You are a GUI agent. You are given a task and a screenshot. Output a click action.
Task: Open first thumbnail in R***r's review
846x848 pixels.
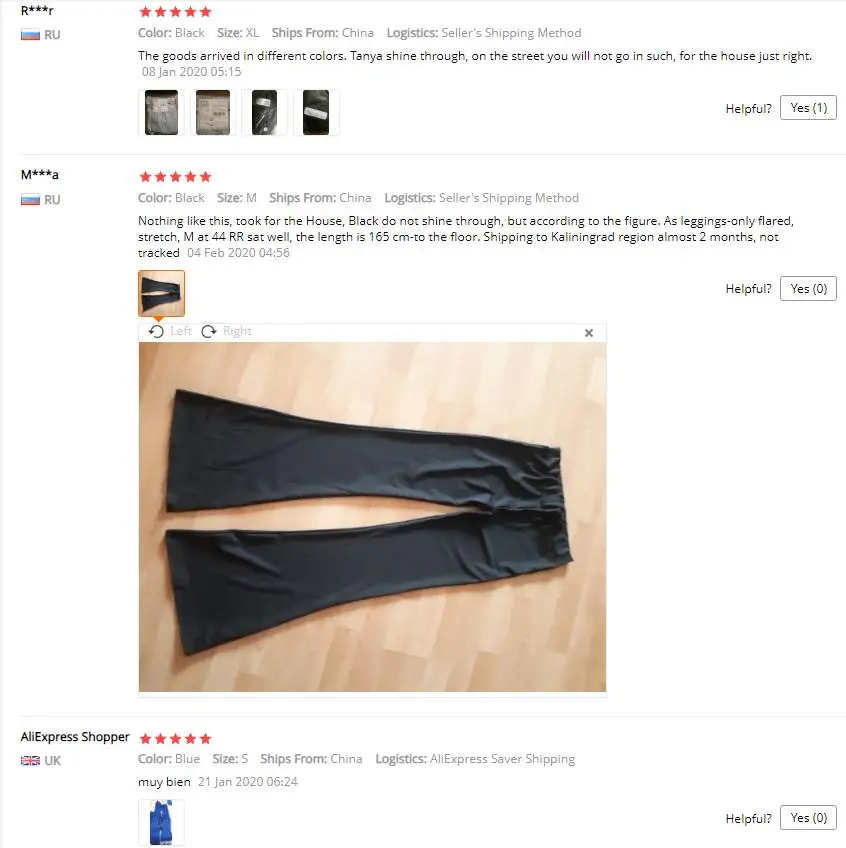click(x=161, y=112)
